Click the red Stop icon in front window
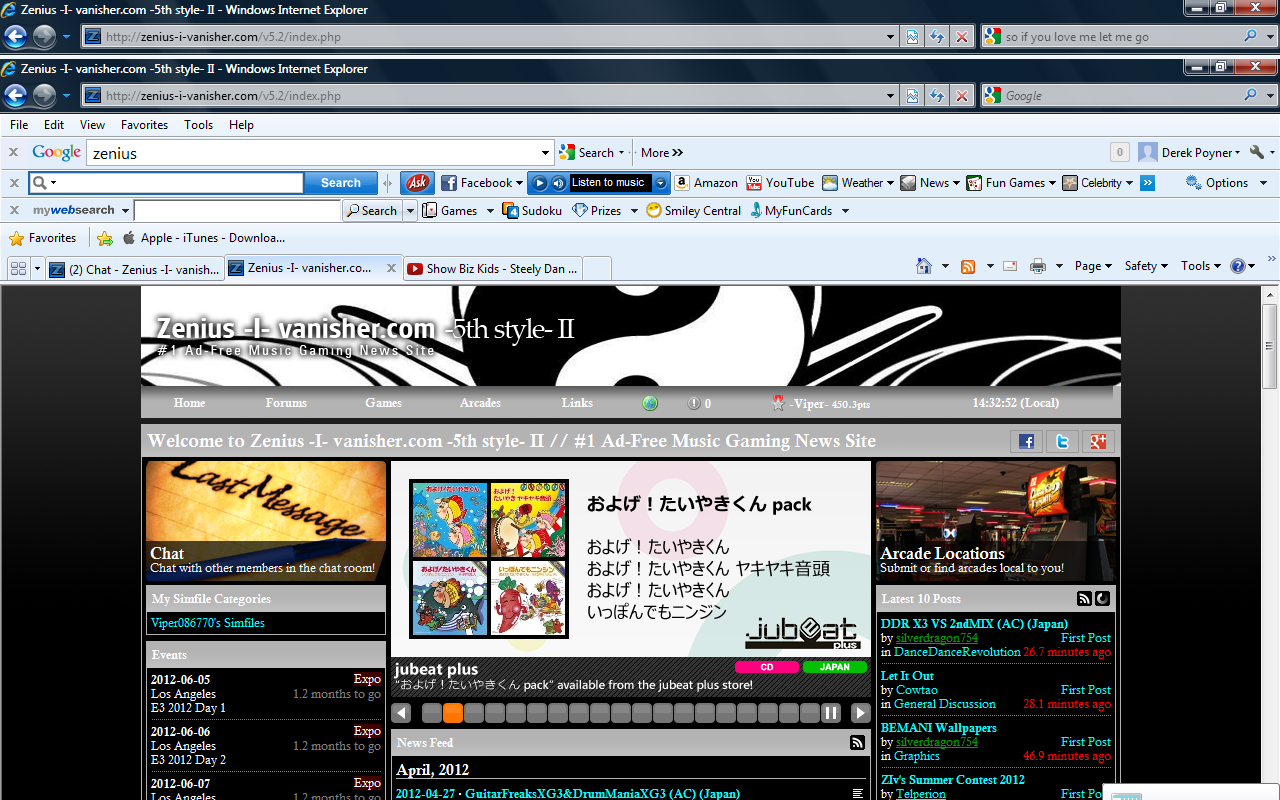The image size is (1280, 800). click(962, 96)
